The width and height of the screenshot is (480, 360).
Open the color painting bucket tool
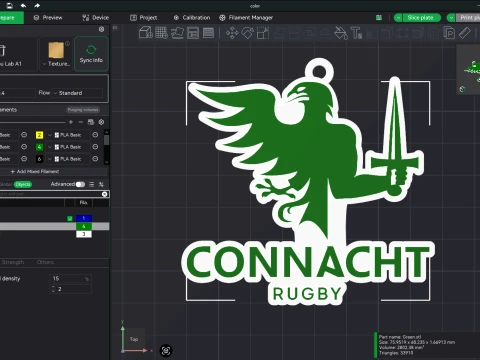click(x=341, y=33)
